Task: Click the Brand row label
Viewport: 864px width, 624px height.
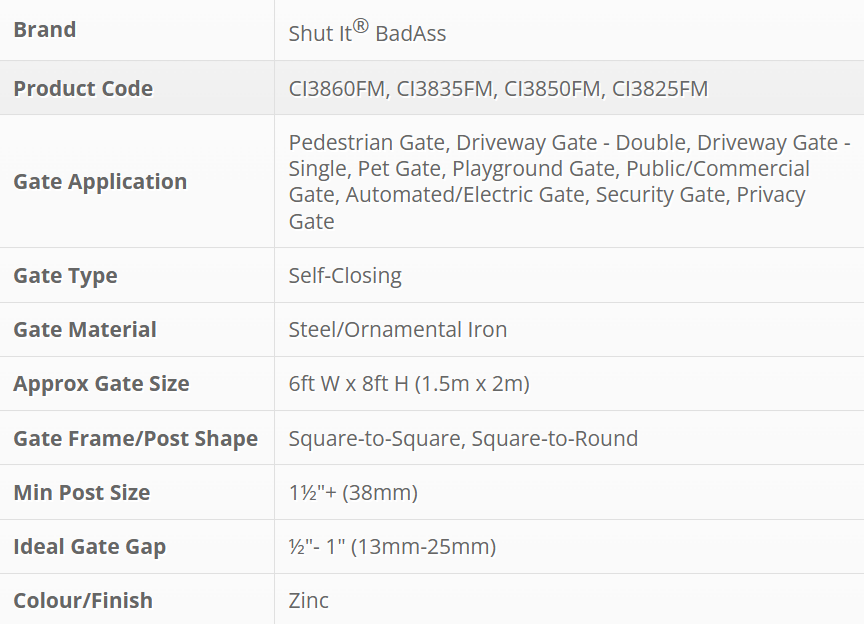Action: coord(45,30)
